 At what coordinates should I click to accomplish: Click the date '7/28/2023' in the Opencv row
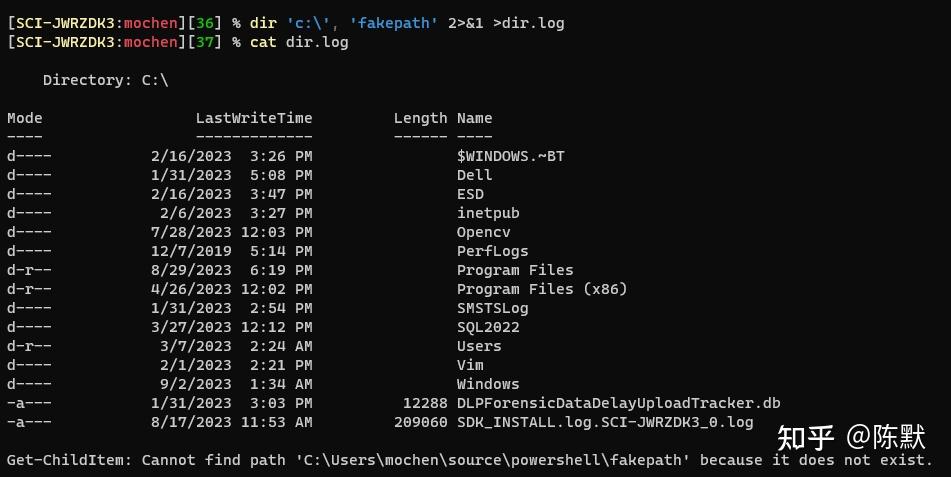pyautogui.click(x=191, y=232)
